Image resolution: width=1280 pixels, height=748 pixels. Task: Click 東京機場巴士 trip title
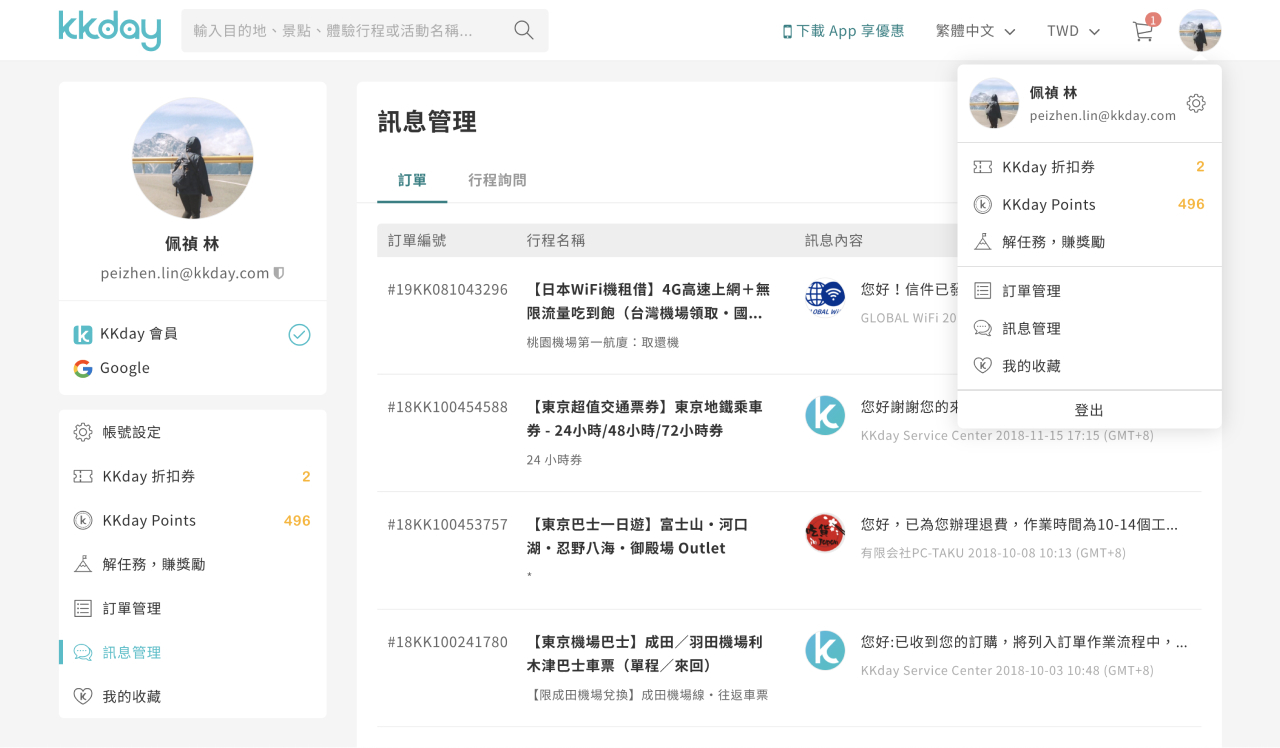[645, 654]
